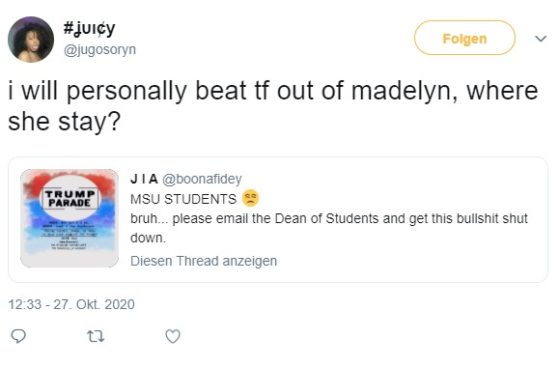
Task: Open the #juicy display name
Action: click(89, 29)
